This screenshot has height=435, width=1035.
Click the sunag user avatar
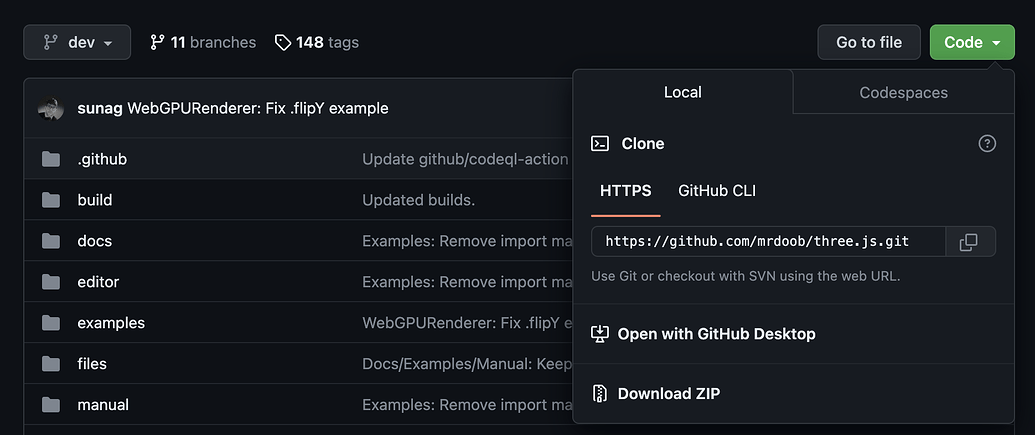(51, 108)
